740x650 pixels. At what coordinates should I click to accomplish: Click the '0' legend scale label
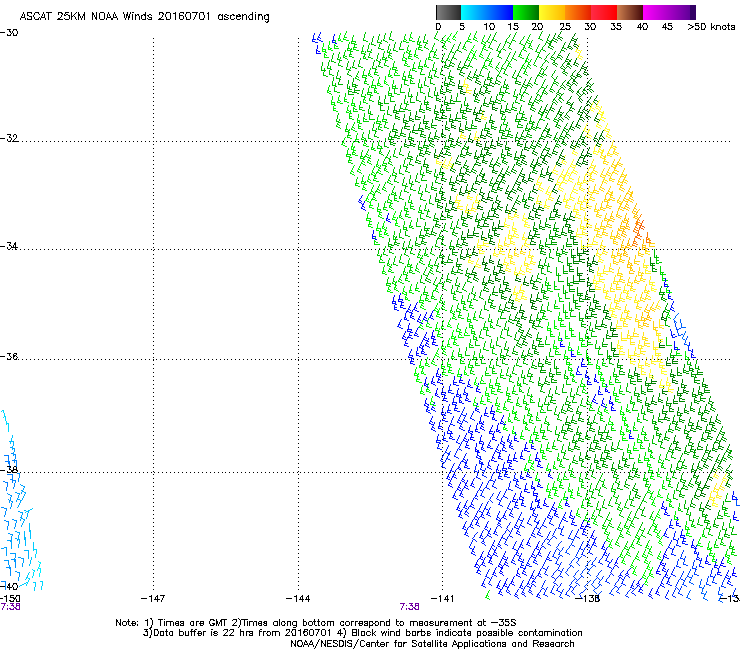pyautogui.click(x=438, y=26)
